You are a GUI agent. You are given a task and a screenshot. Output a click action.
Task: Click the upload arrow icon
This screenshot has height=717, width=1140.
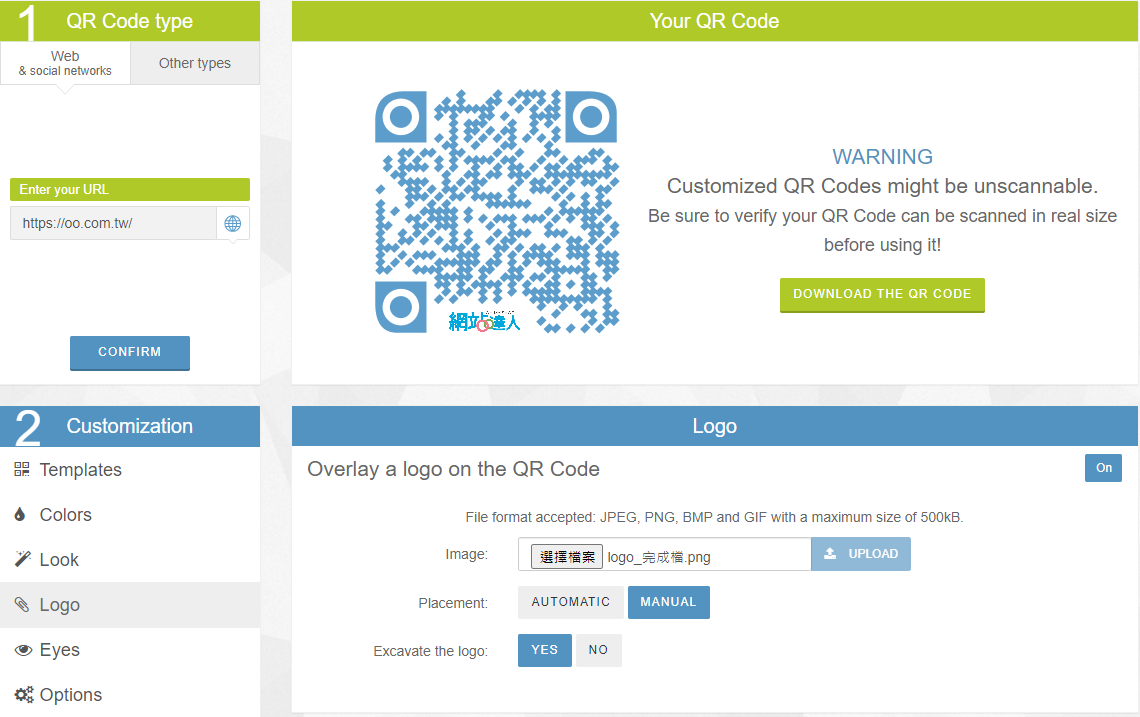pyautogui.click(x=830, y=554)
